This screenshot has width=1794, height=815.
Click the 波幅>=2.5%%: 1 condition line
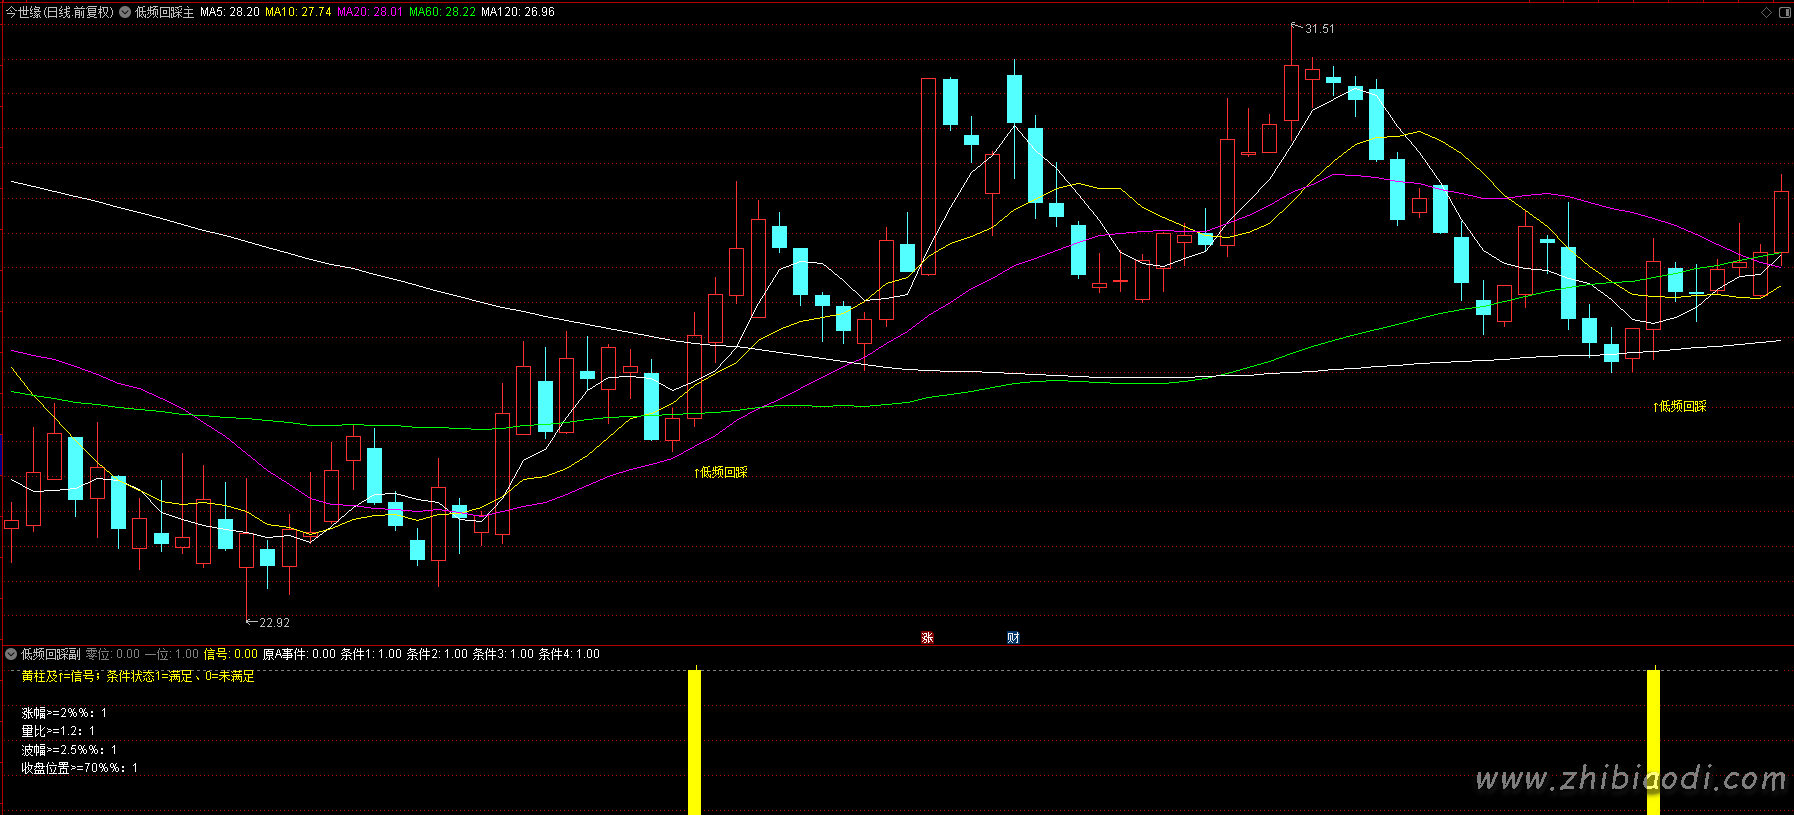pyautogui.click(x=69, y=750)
